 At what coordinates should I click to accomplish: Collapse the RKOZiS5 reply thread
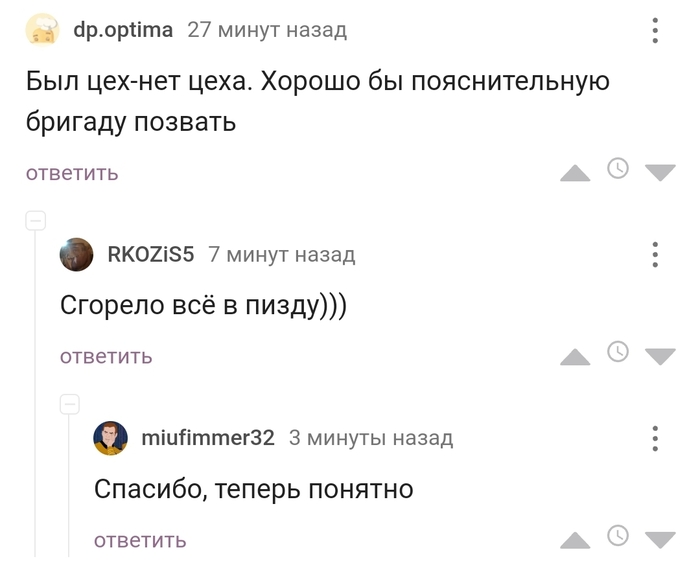pos(36,220)
